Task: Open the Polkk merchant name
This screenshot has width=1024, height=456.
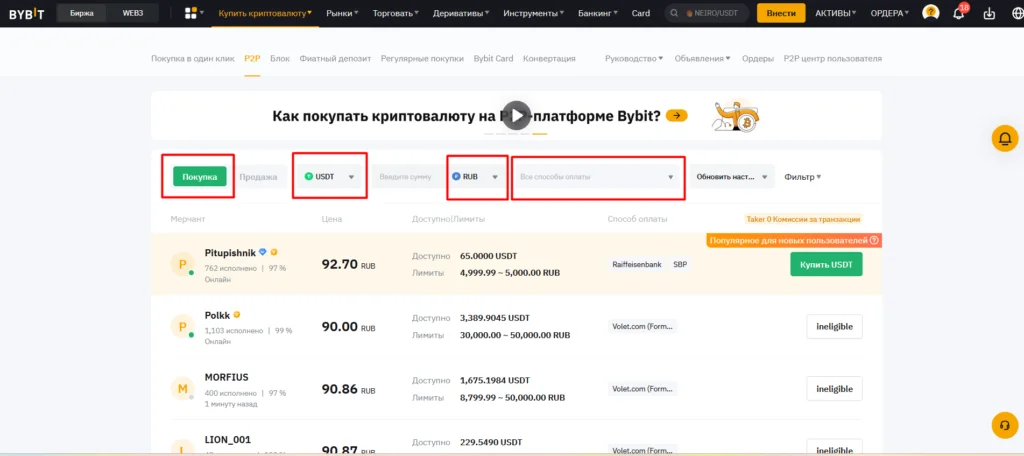Action: pos(217,315)
